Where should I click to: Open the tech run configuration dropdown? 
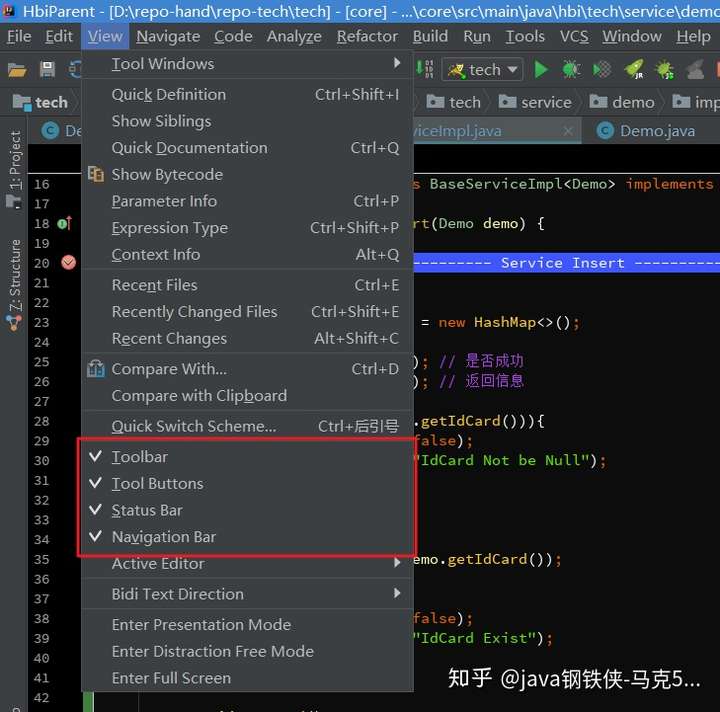coord(482,70)
